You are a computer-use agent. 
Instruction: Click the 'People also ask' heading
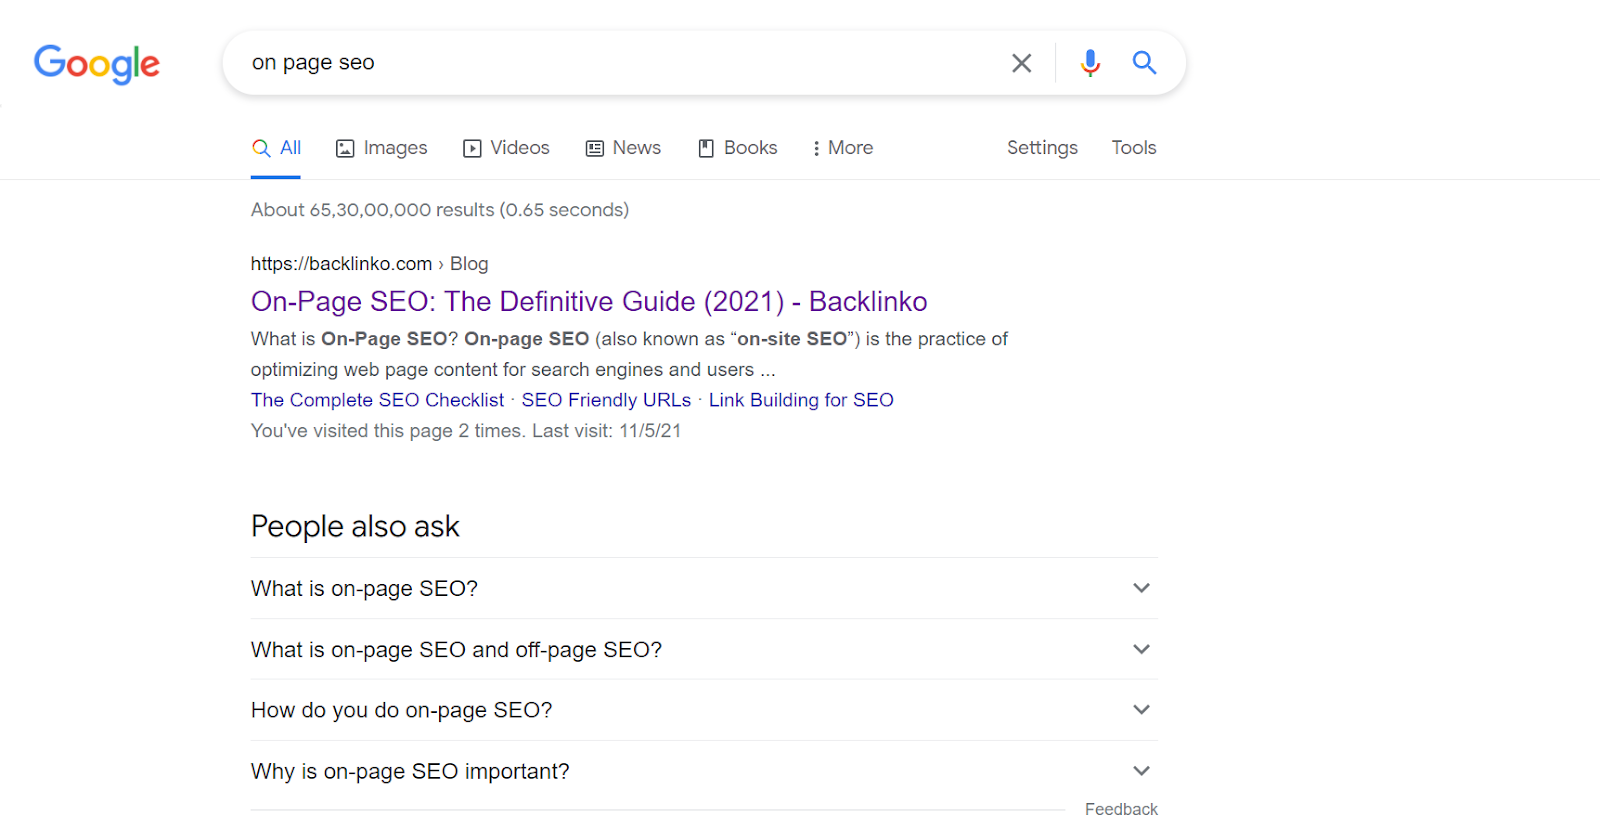(355, 526)
